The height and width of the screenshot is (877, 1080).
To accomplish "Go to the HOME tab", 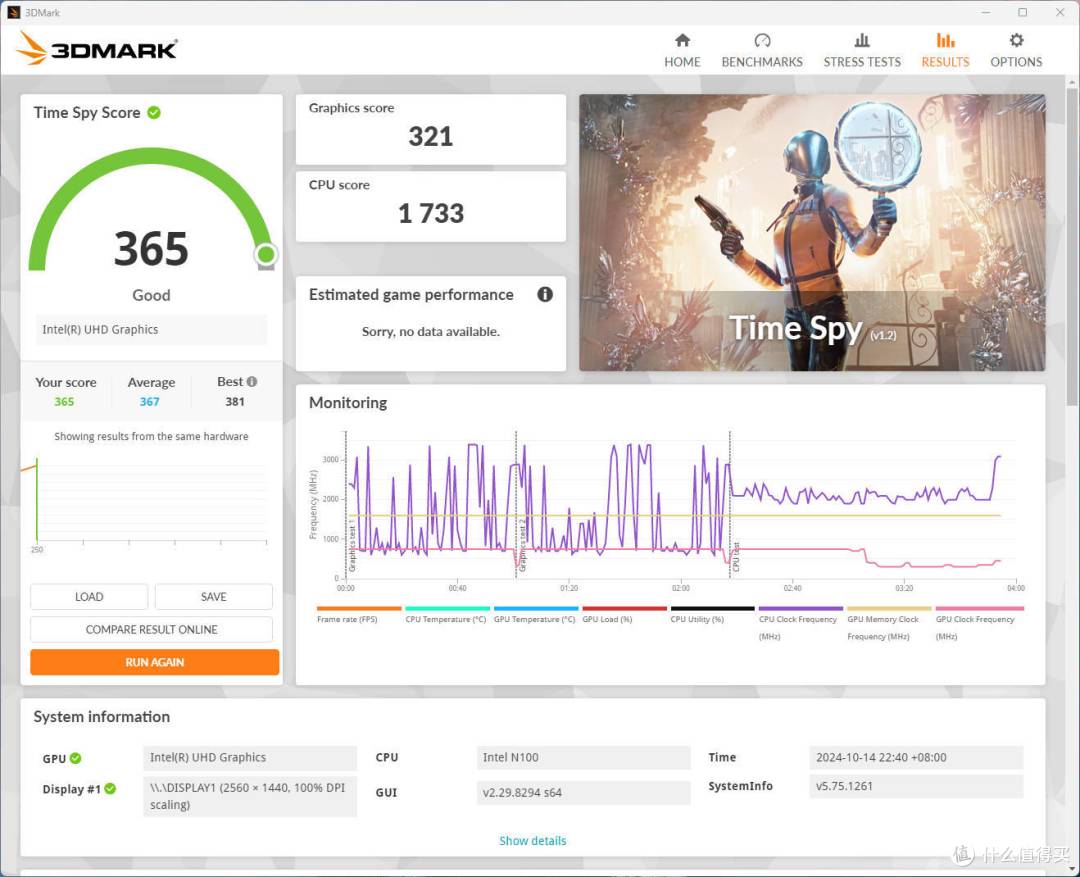I will 682,50.
